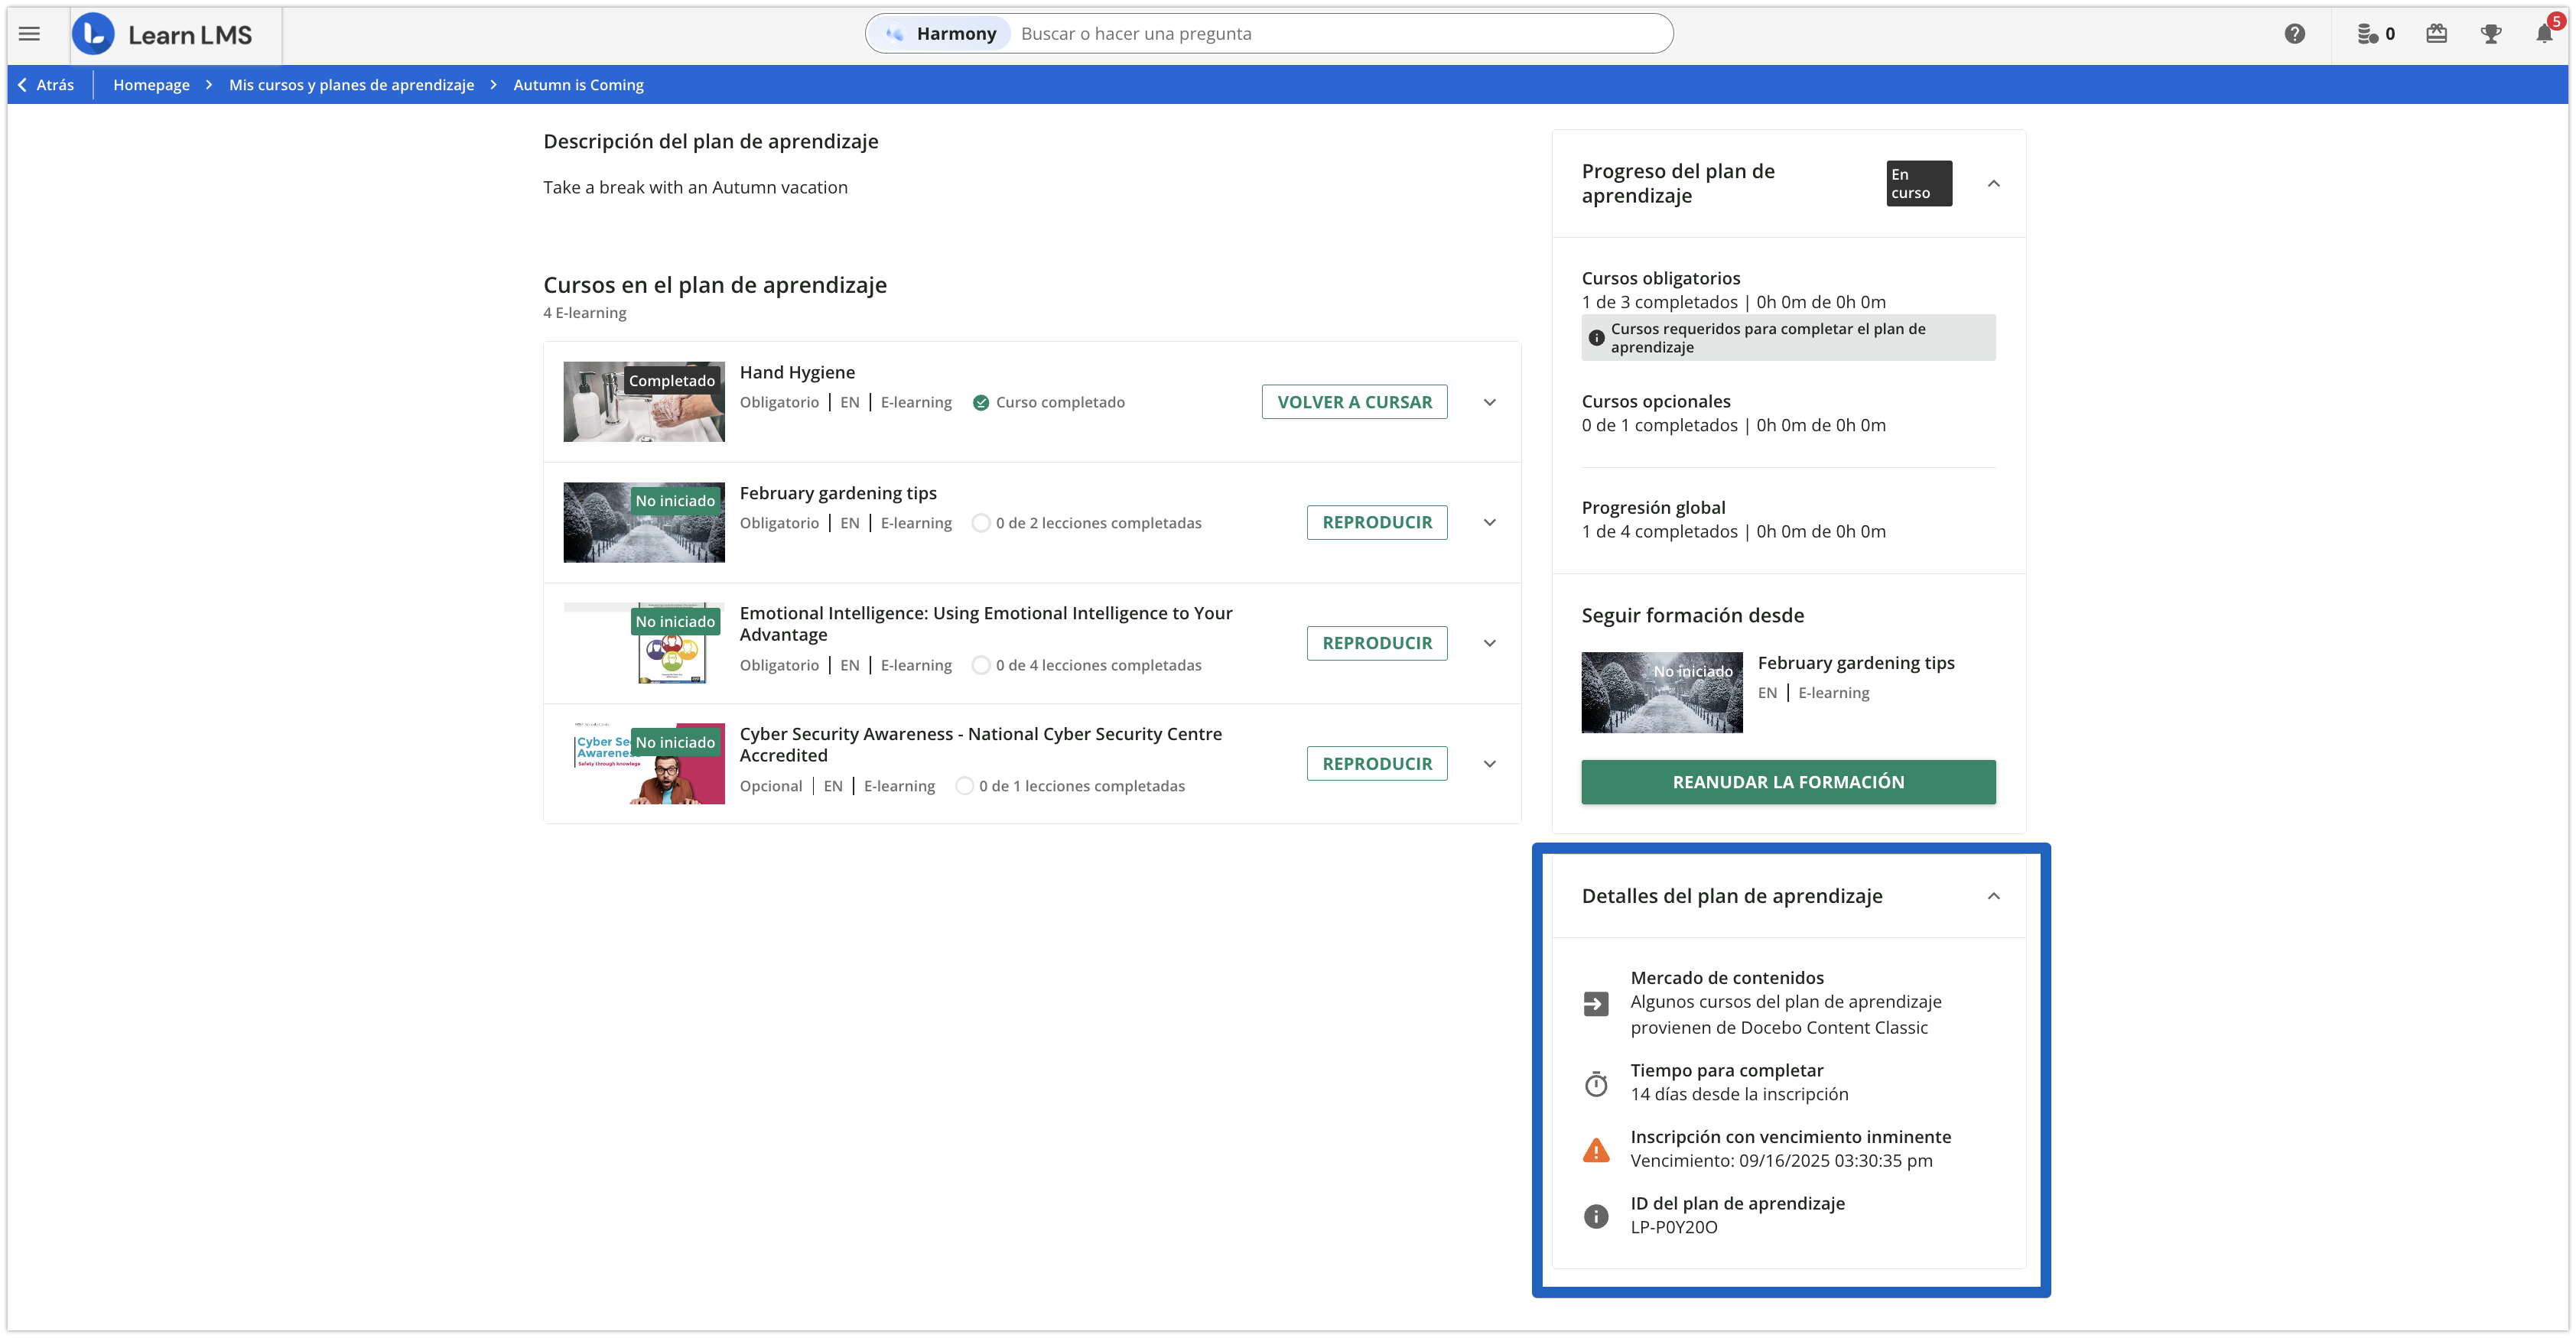
Task: Open the help question mark icon
Action: click(x=2295, y=34)
